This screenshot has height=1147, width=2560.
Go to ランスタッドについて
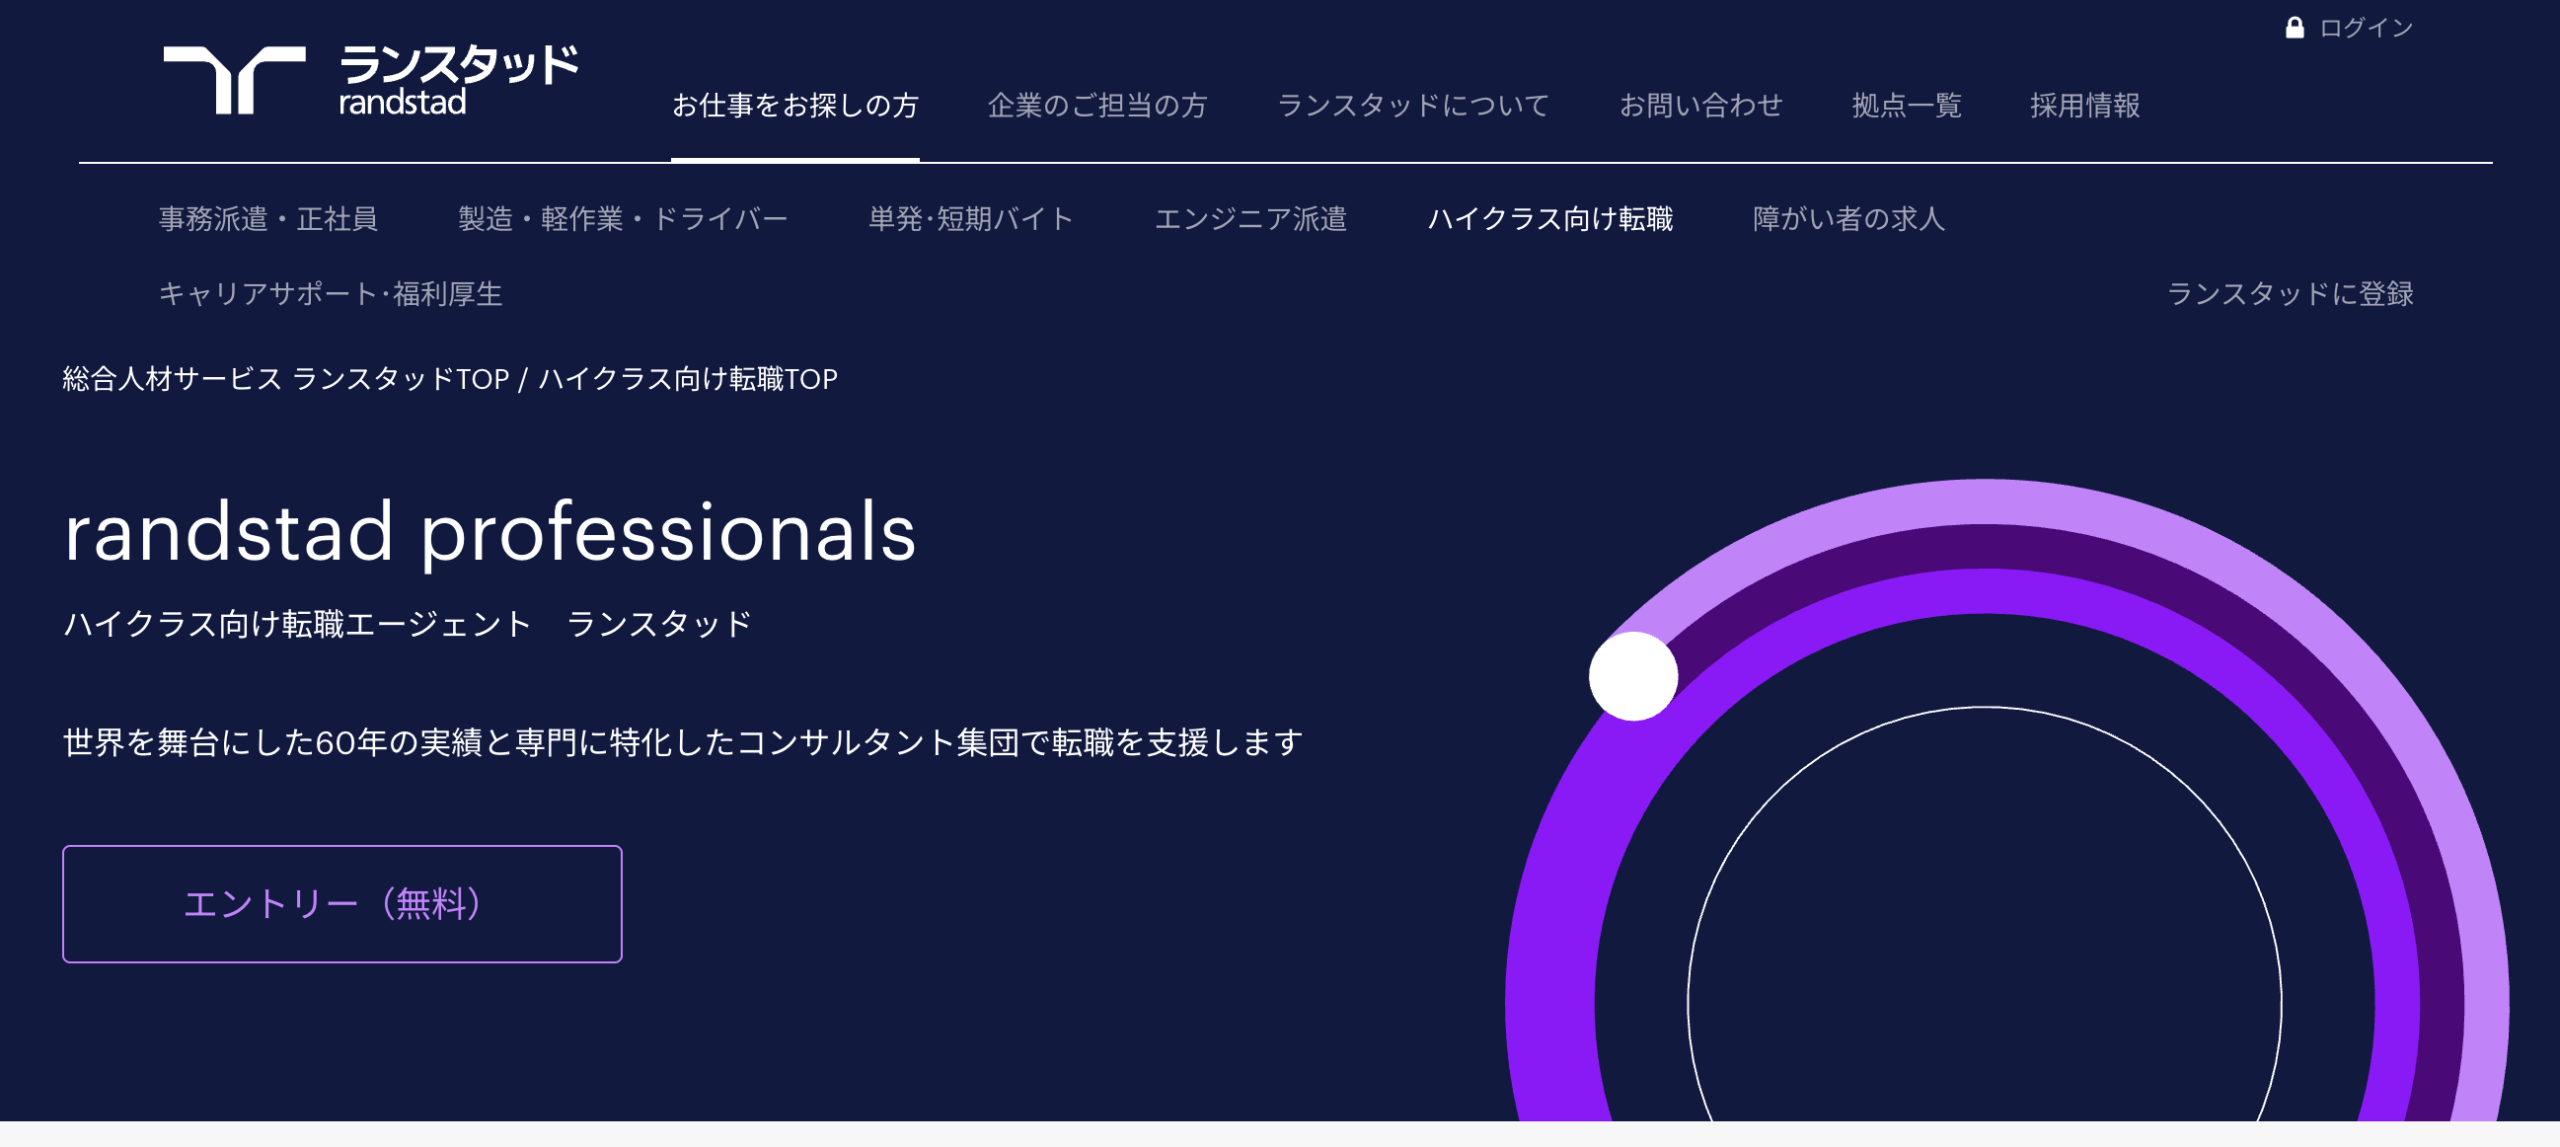[x=1413, y=105]
